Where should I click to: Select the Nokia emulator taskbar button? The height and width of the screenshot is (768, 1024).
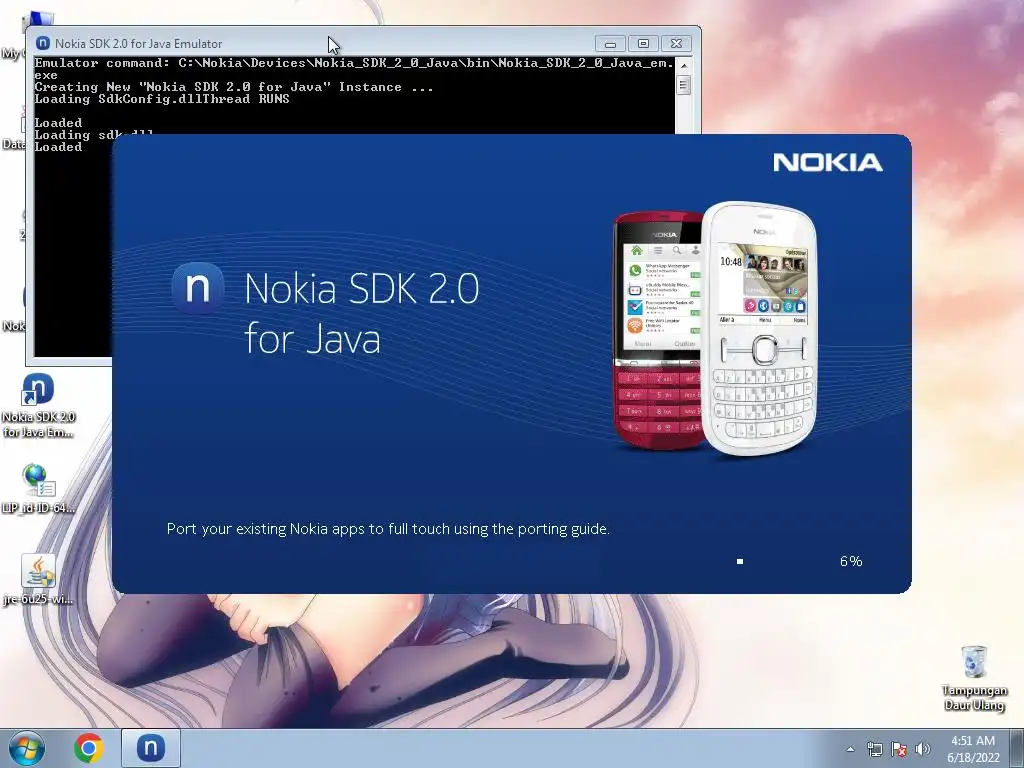coord(150,748)
